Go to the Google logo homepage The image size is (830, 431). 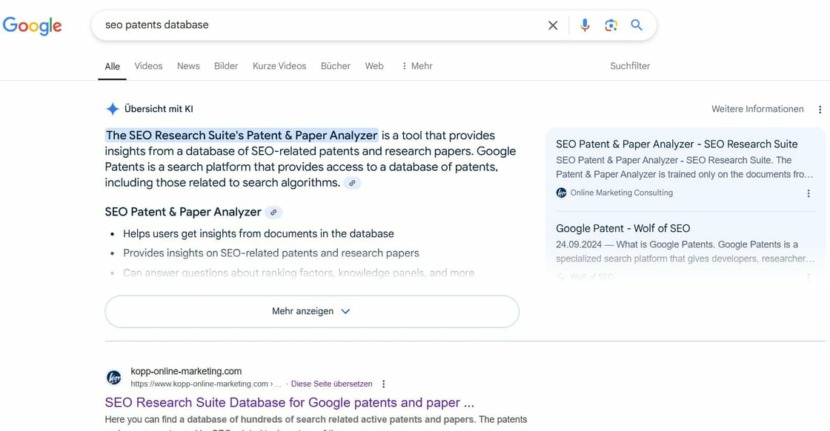click(x=32, y=25)
